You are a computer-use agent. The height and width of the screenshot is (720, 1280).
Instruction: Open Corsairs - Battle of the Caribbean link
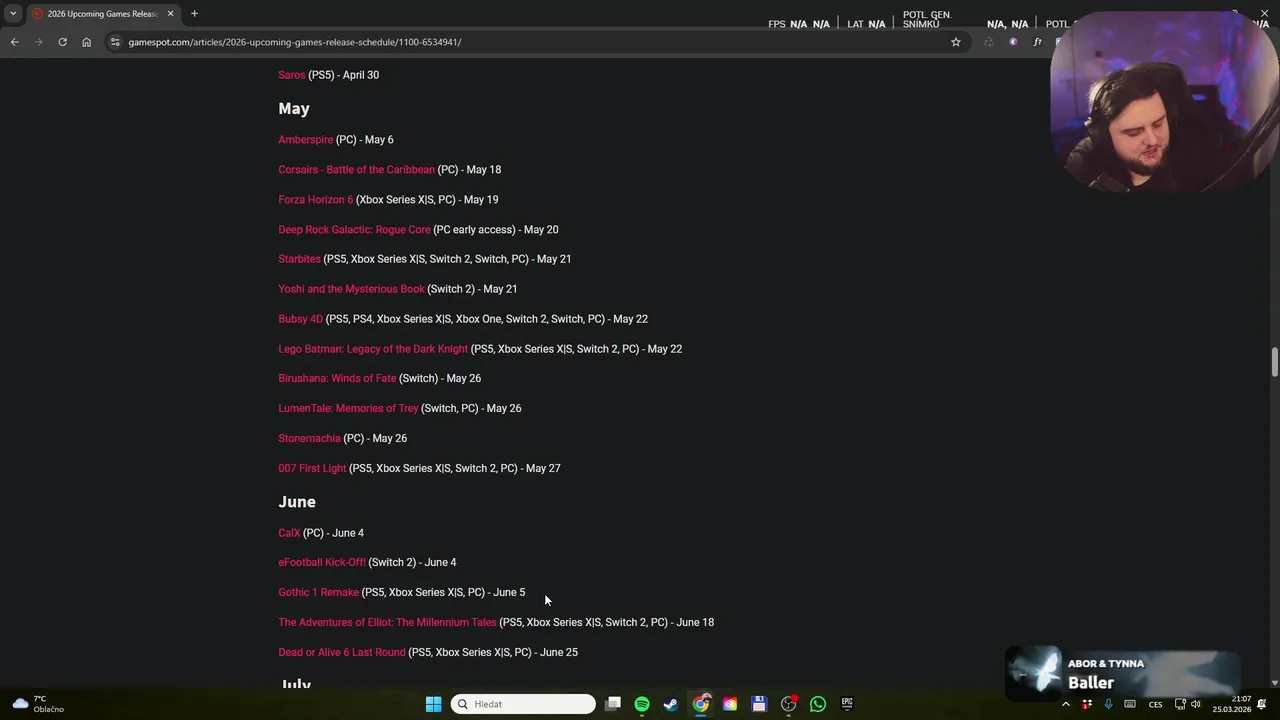(x=356, y=170)
